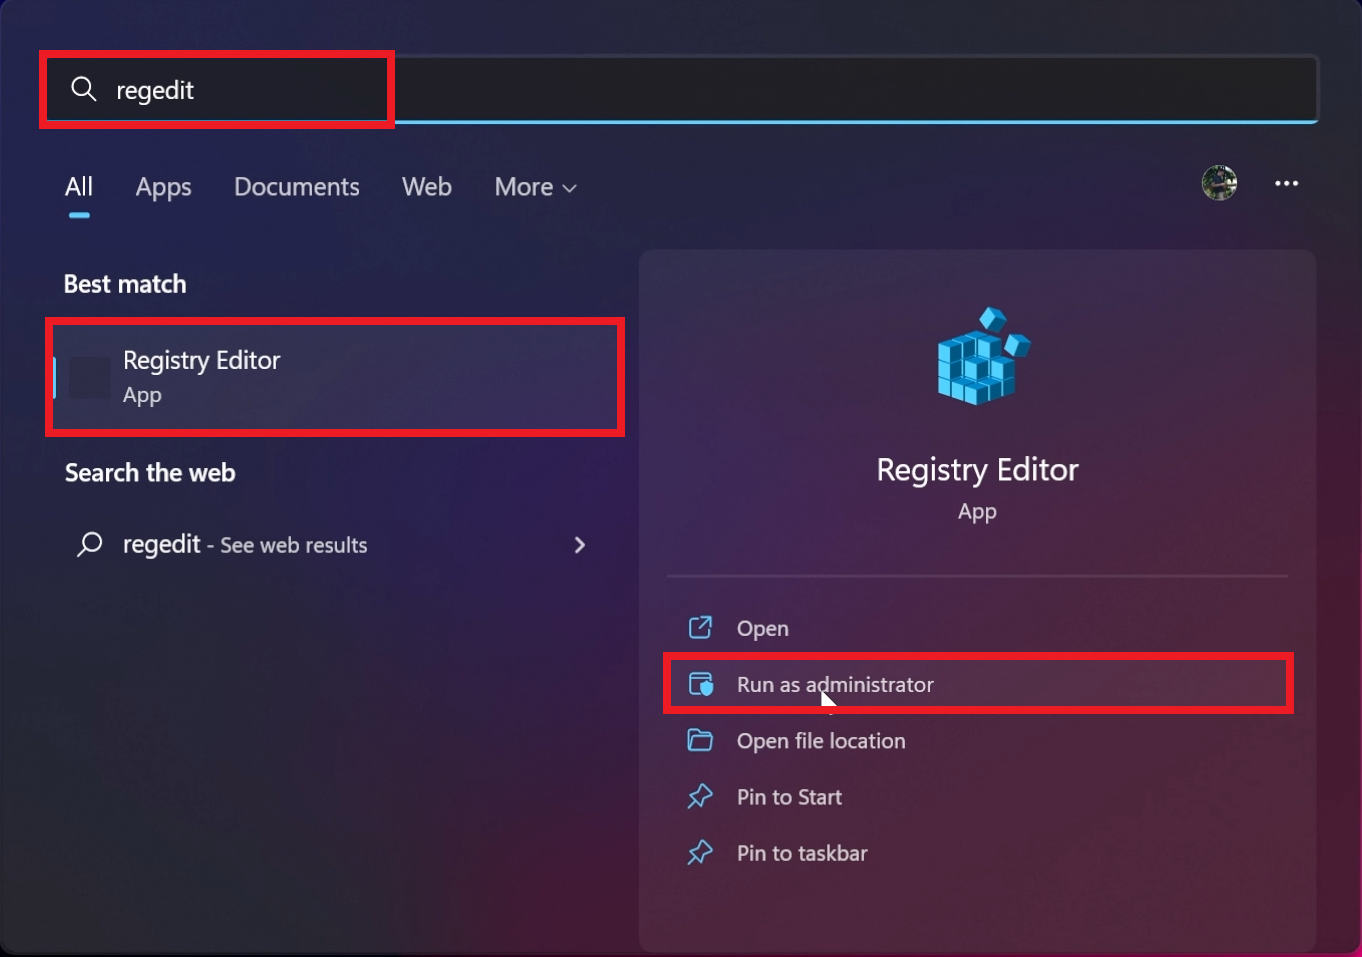Viewport: 1362px width, 957px height.
Task: Click the pin icon beside Pin to taskbar
Action: 701,852
